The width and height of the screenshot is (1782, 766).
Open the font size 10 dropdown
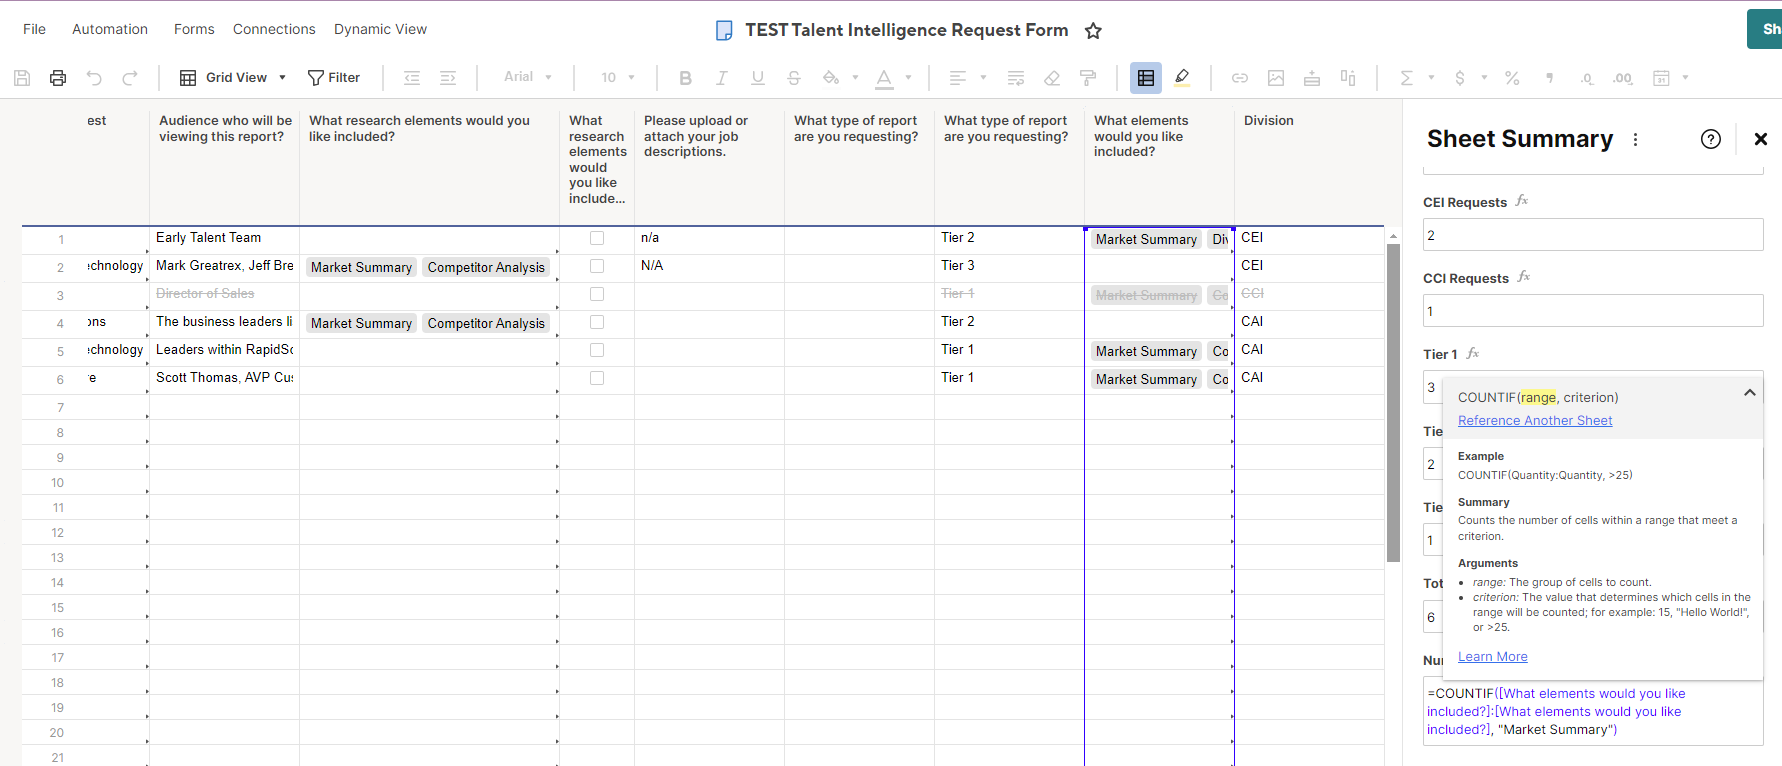(618, 77)
